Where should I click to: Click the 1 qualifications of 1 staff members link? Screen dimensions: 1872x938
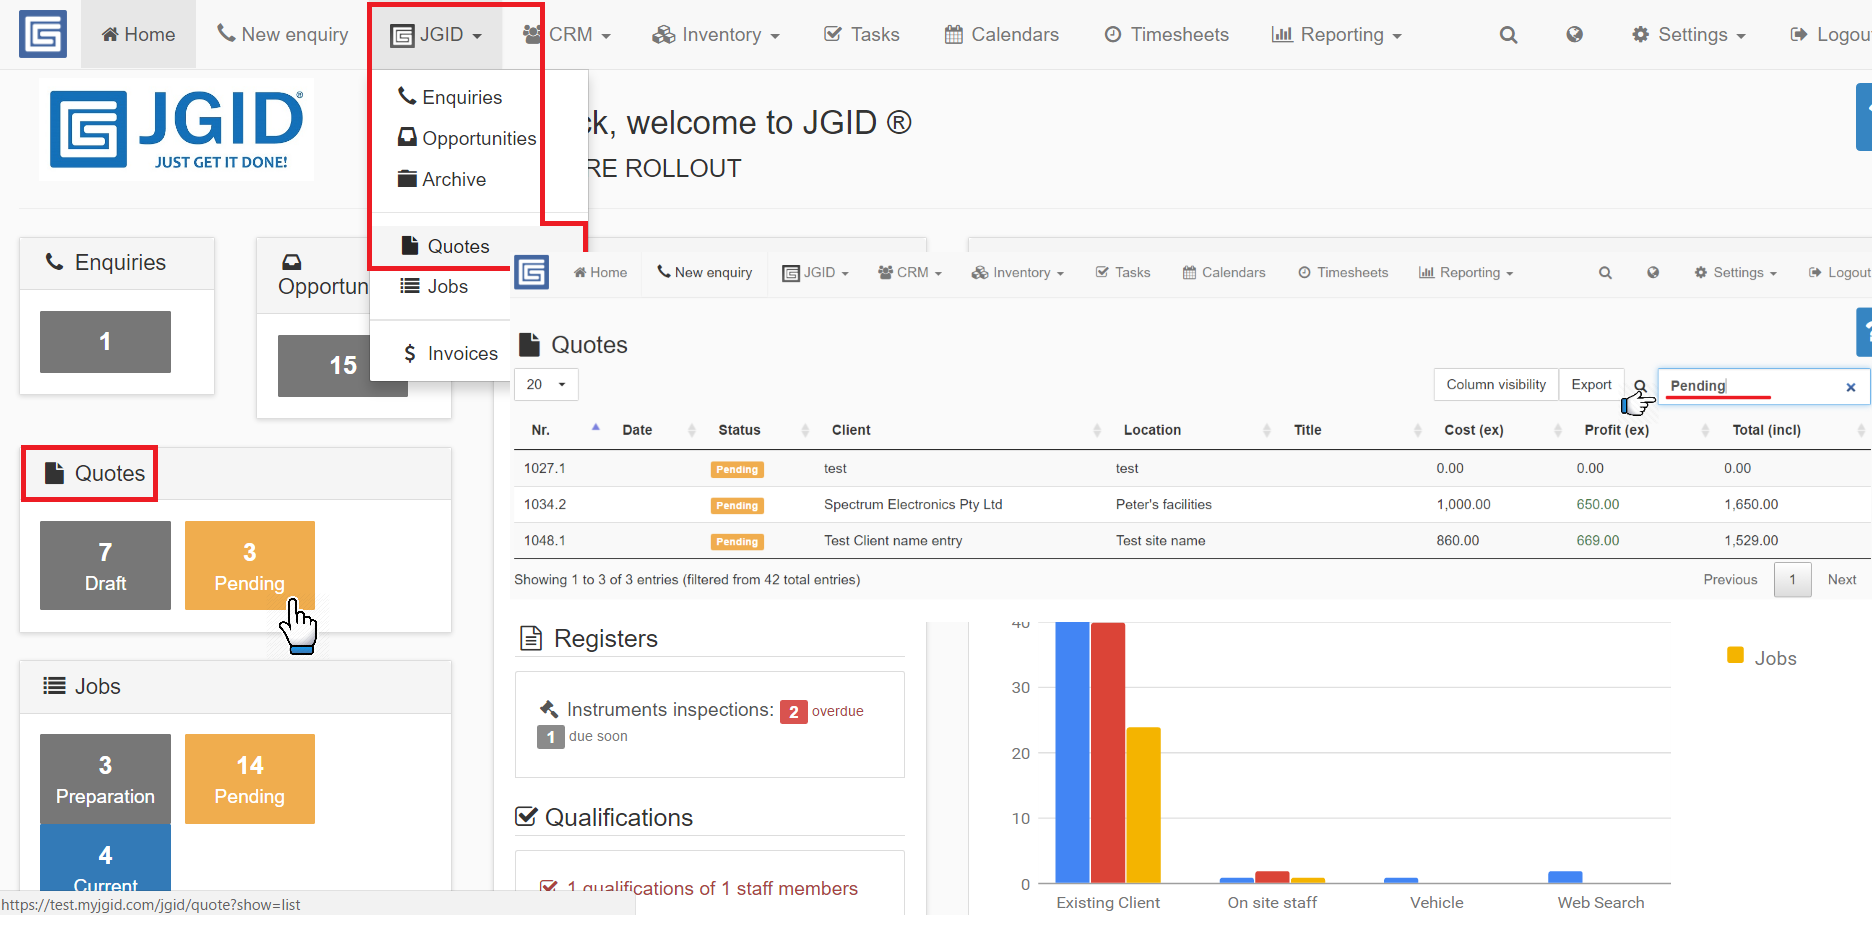coord(712,888)
